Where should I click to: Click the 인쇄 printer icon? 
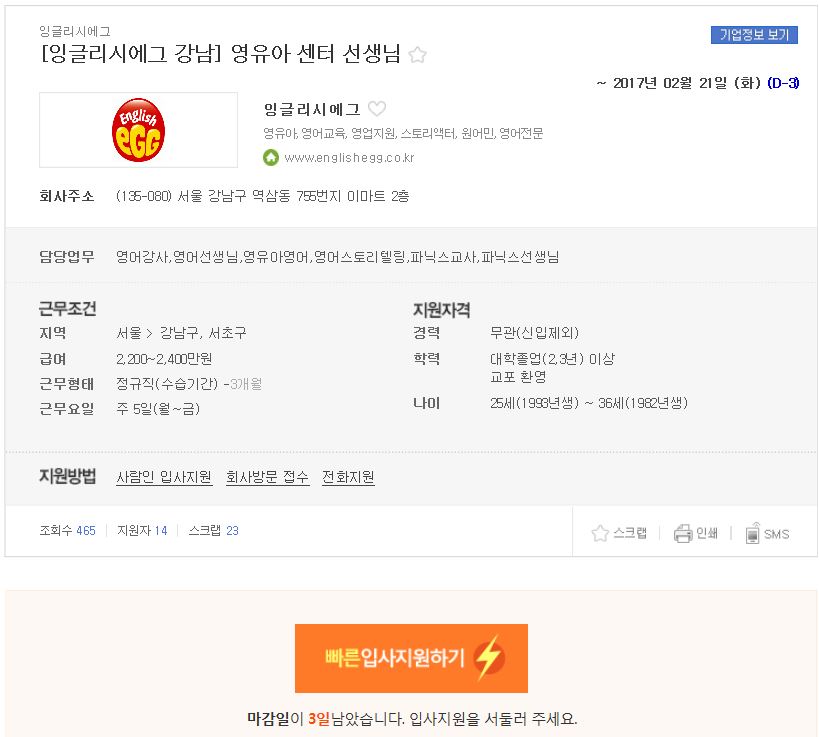click(x=683, y=533)
